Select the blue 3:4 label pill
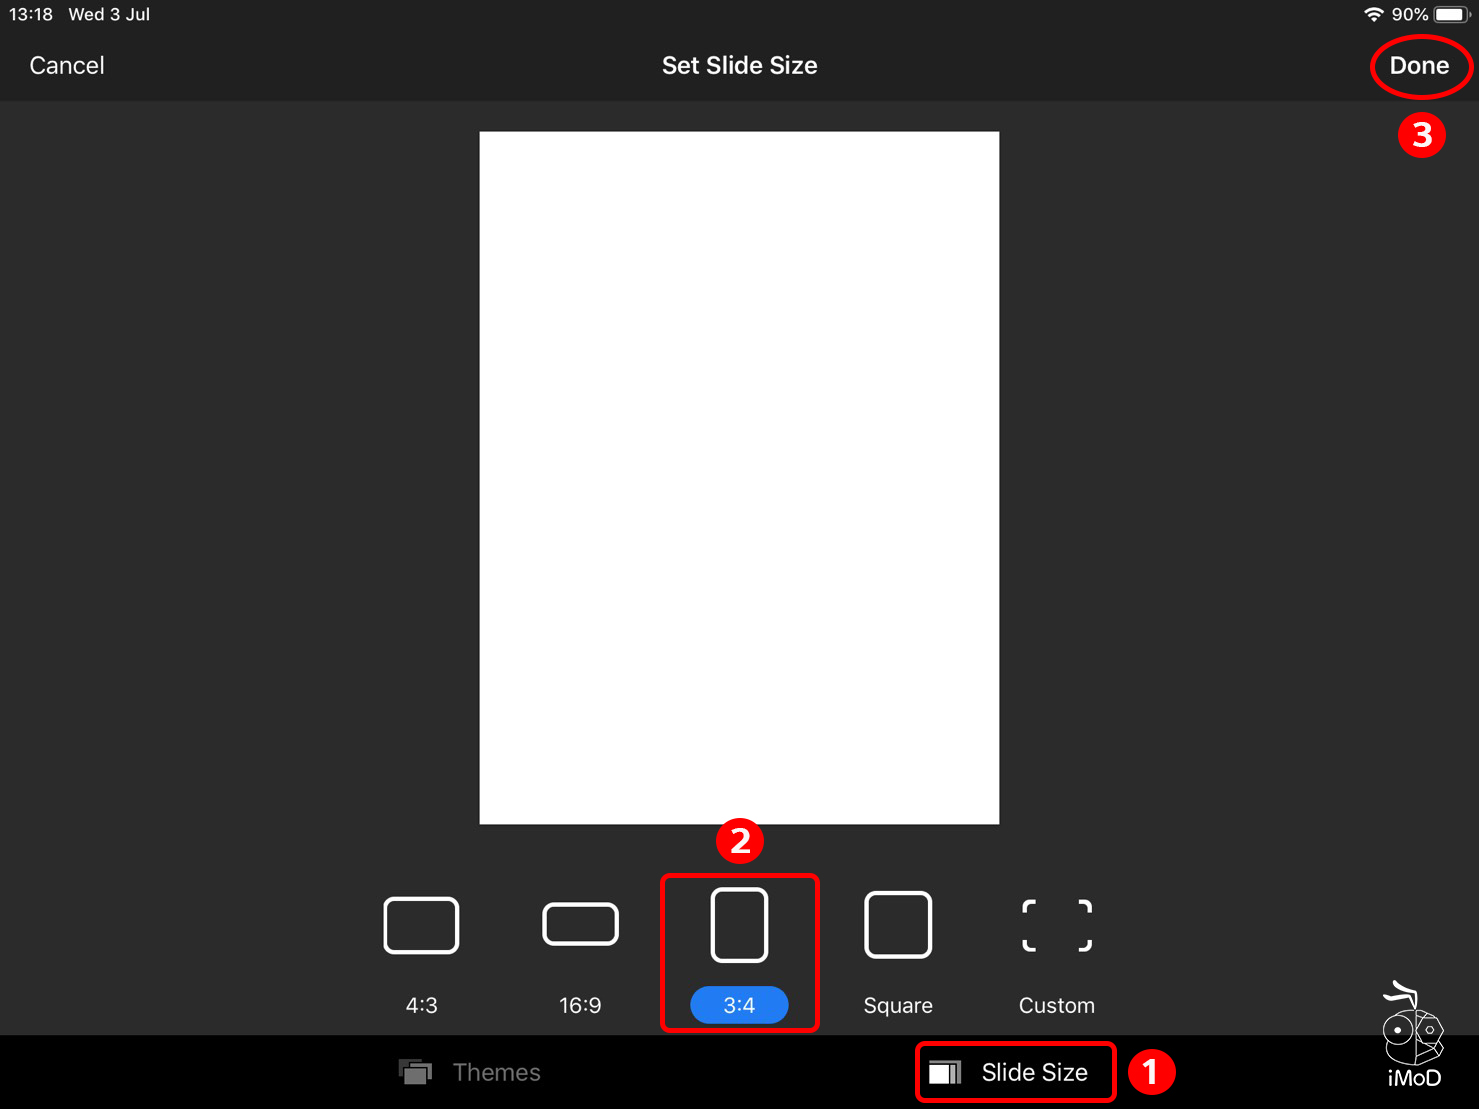 pos(739,1005)
